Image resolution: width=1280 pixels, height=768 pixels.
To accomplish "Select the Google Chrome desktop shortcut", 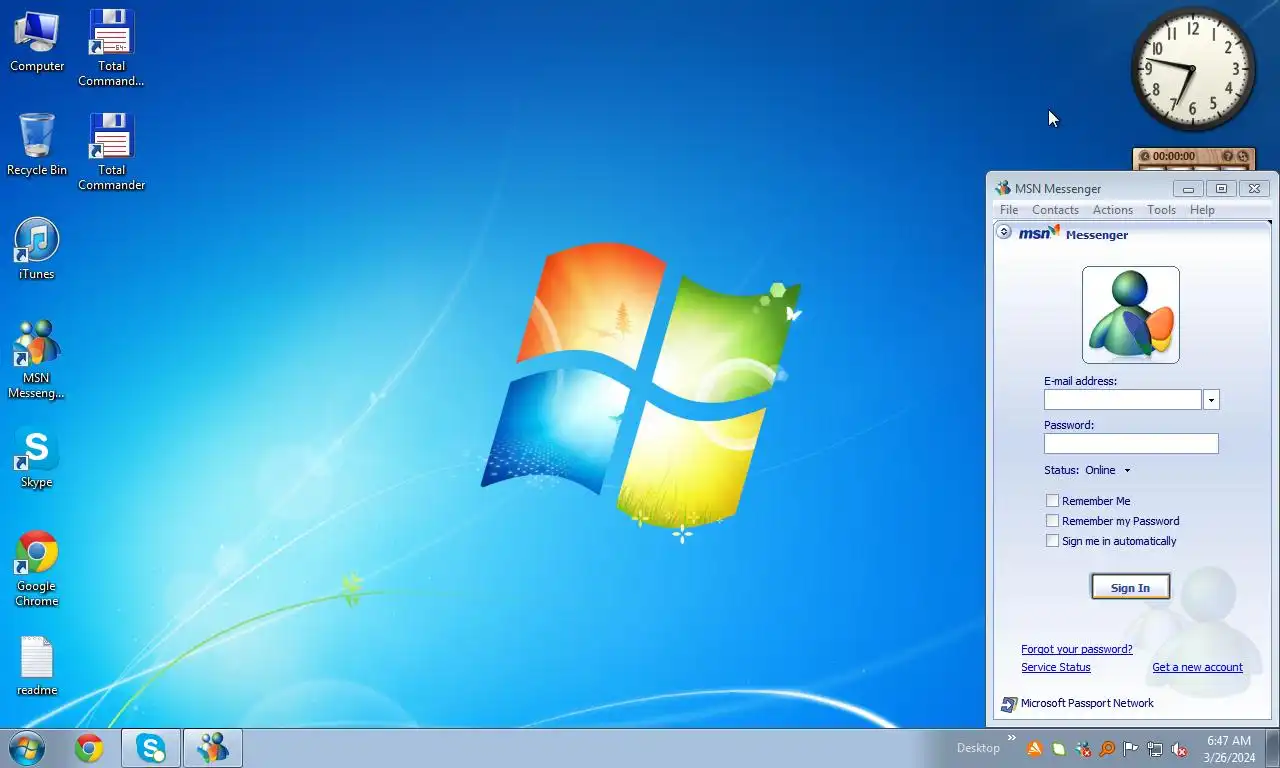I will click(37, 568).
